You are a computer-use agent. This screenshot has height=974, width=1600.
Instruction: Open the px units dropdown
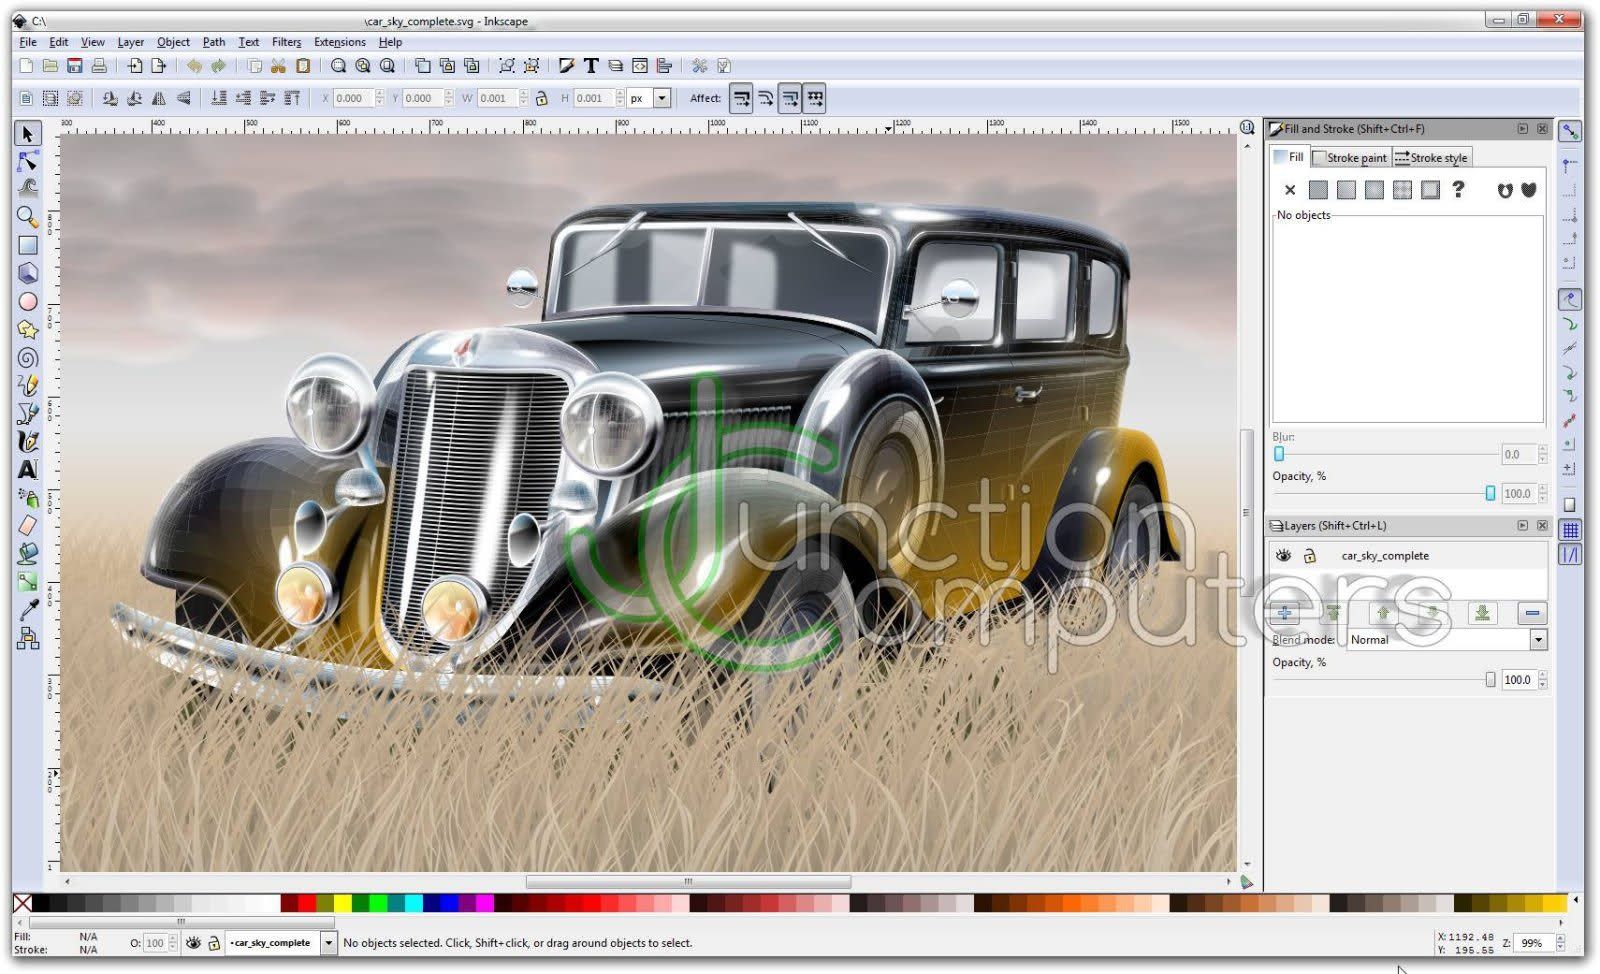(661, 98)
